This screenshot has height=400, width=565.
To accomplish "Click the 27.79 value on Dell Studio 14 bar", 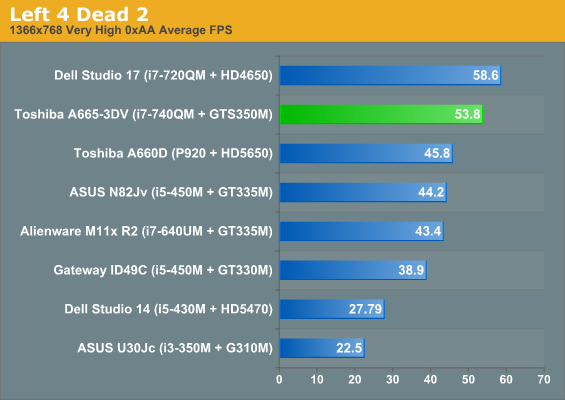I will [x=365, y=309].
